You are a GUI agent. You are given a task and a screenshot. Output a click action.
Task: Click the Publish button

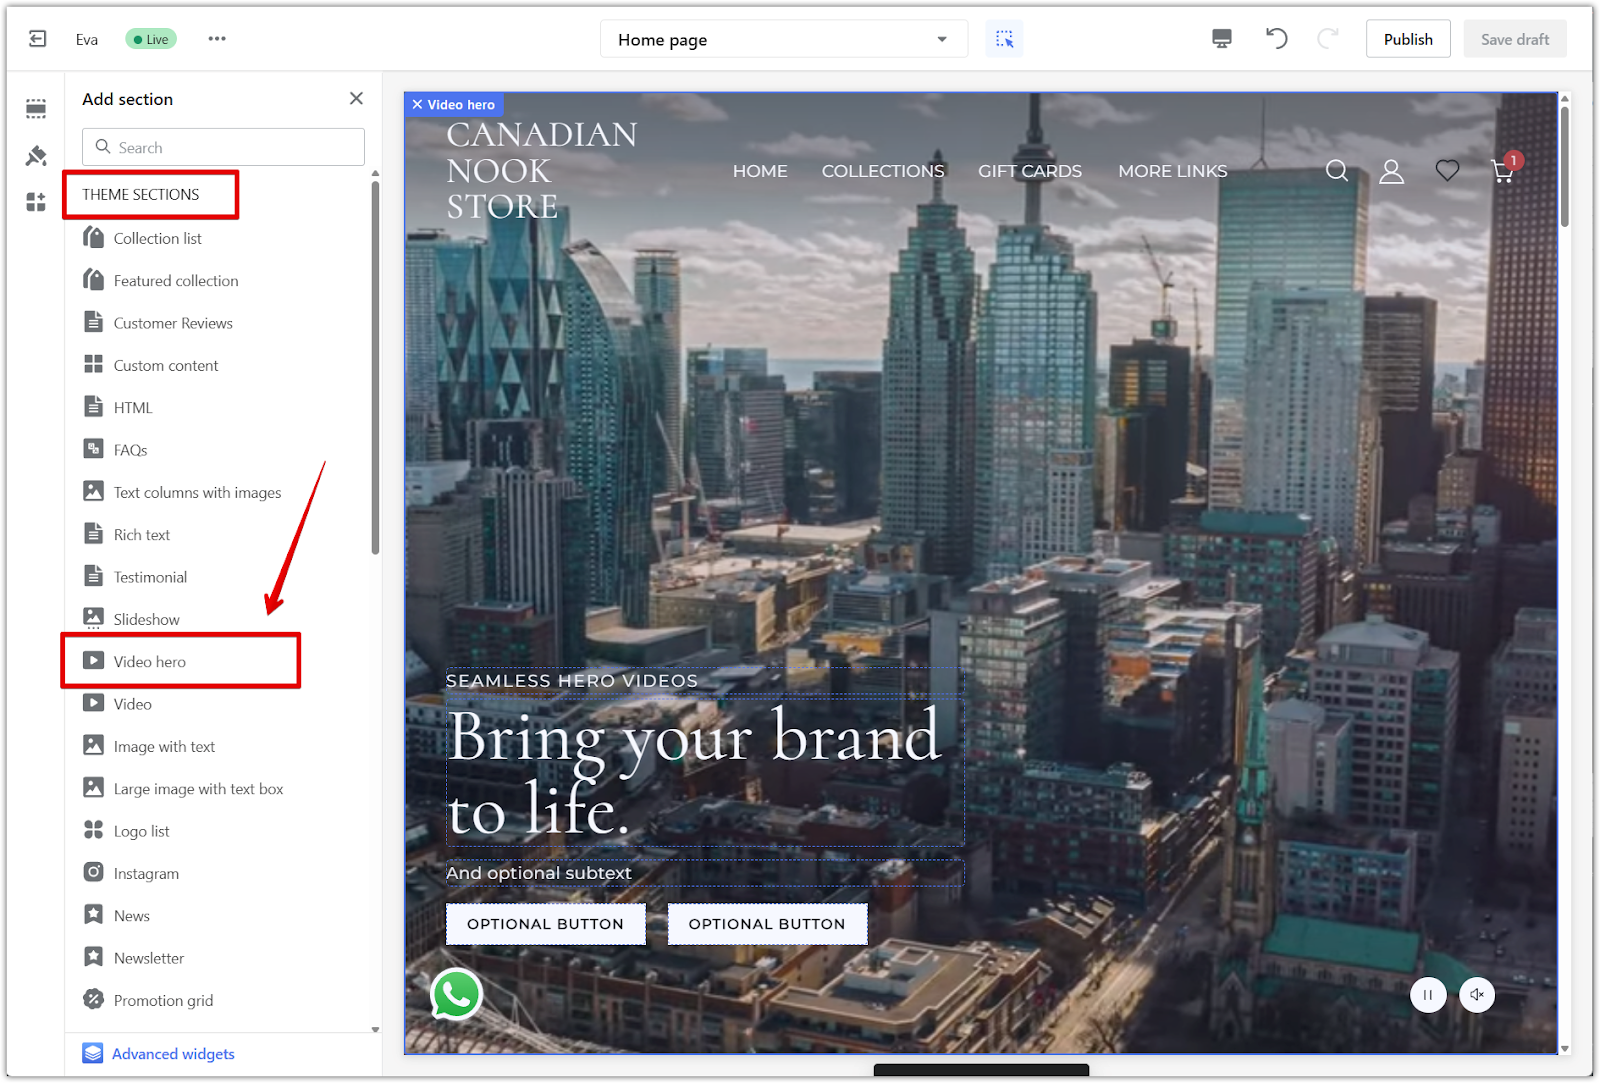click(1408, 39)
